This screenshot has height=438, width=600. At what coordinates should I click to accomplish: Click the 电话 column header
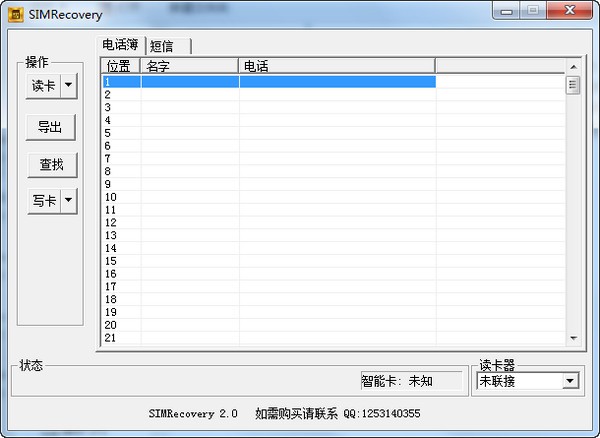[336, 66]
